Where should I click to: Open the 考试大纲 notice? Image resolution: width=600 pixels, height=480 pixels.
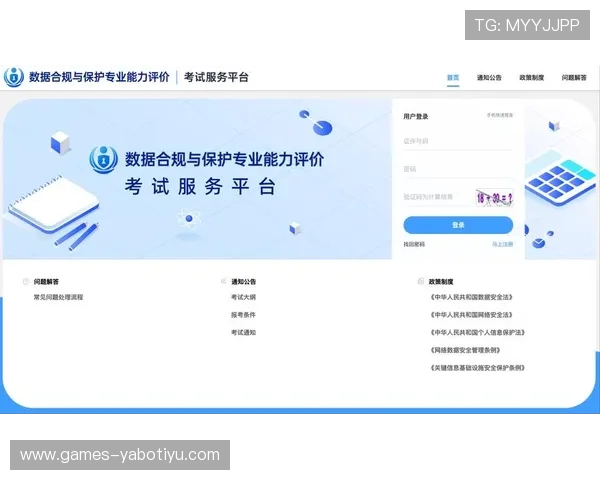(x=243, y=297)
